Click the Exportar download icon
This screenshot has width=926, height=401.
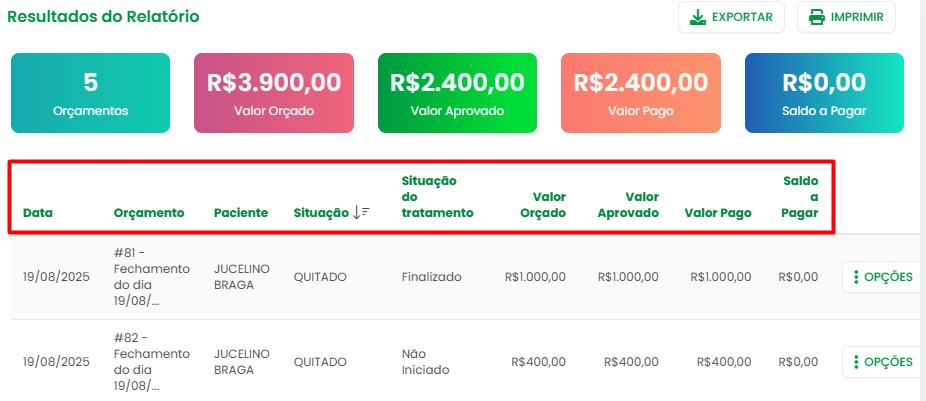(x=698, y=17)
